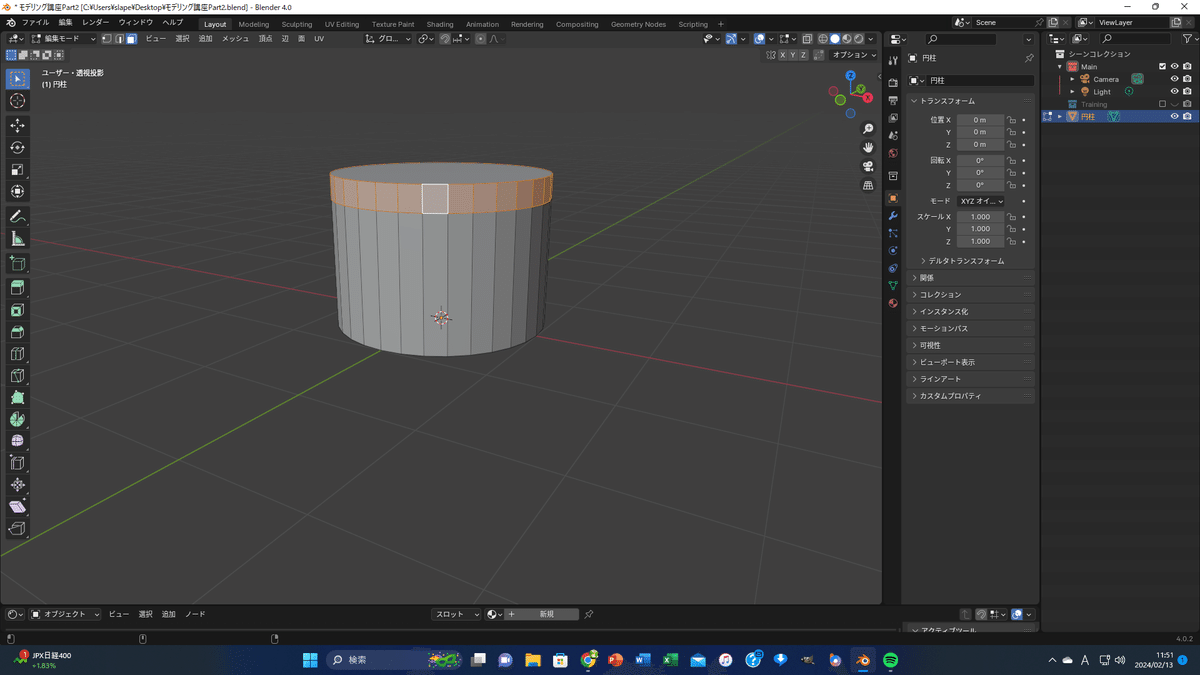Expand the Camera item in outliner
Image resolution: width=1200 pixels, height=675 pixels.
(1072, 79)
